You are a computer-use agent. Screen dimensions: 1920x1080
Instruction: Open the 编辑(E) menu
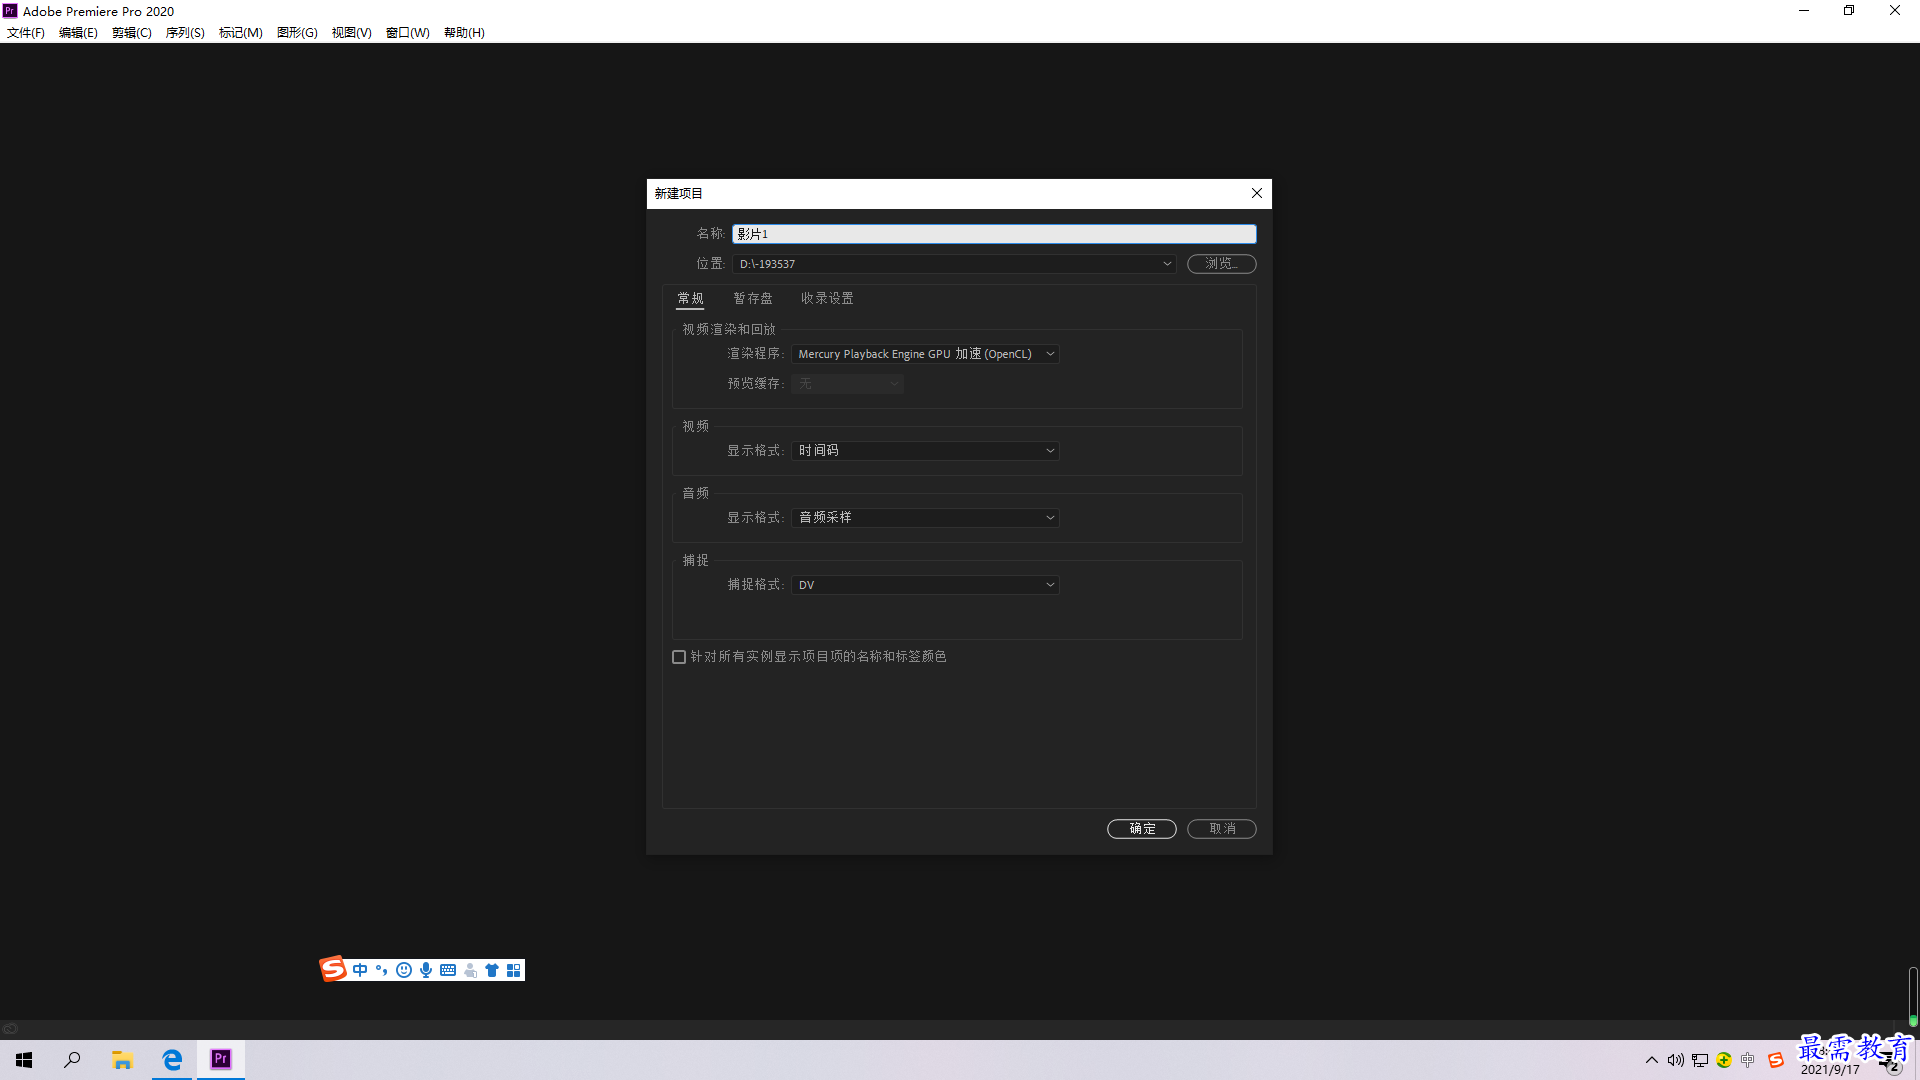[78, 33]
